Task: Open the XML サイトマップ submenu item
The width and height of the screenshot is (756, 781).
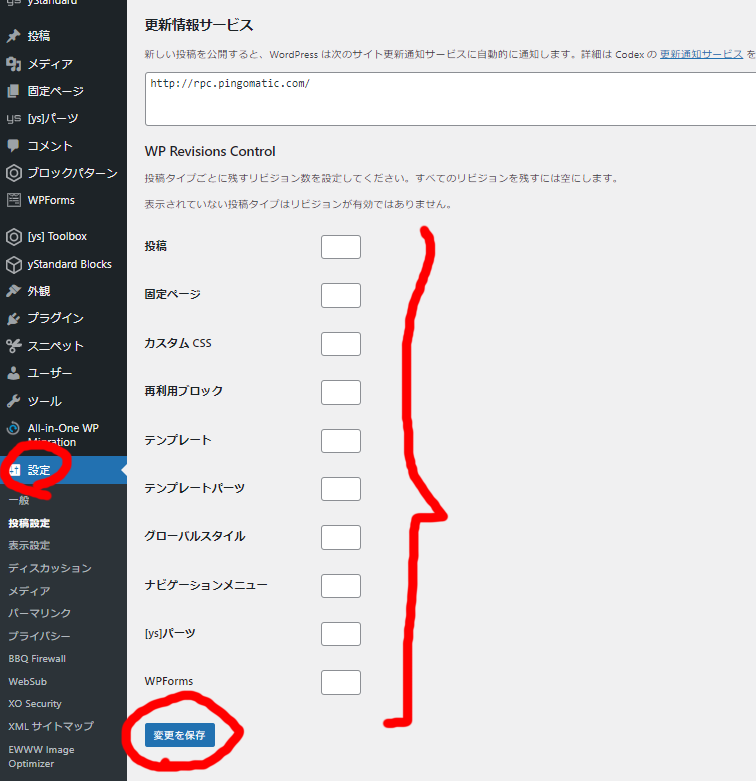Action: pos(51,726)
